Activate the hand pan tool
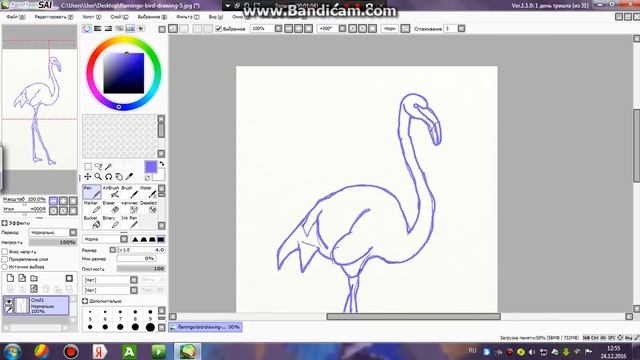 pos(119,177)
